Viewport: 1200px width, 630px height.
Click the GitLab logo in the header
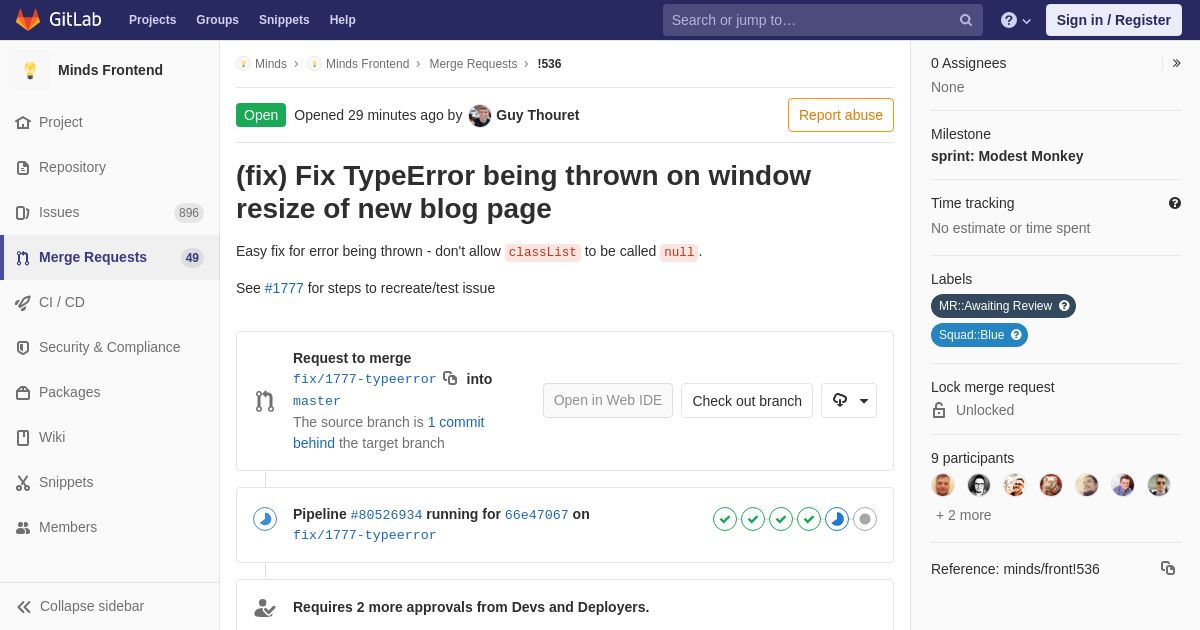pos(57,20)
